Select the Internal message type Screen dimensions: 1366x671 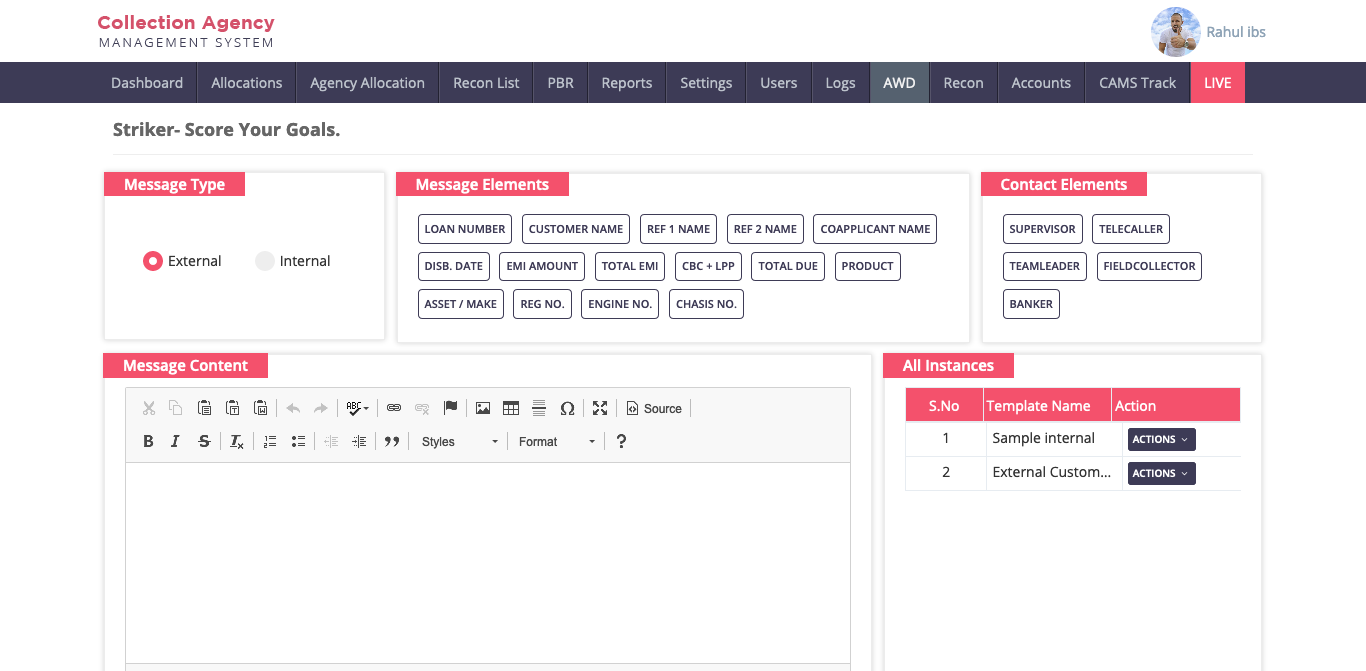(x=265, y=261)
